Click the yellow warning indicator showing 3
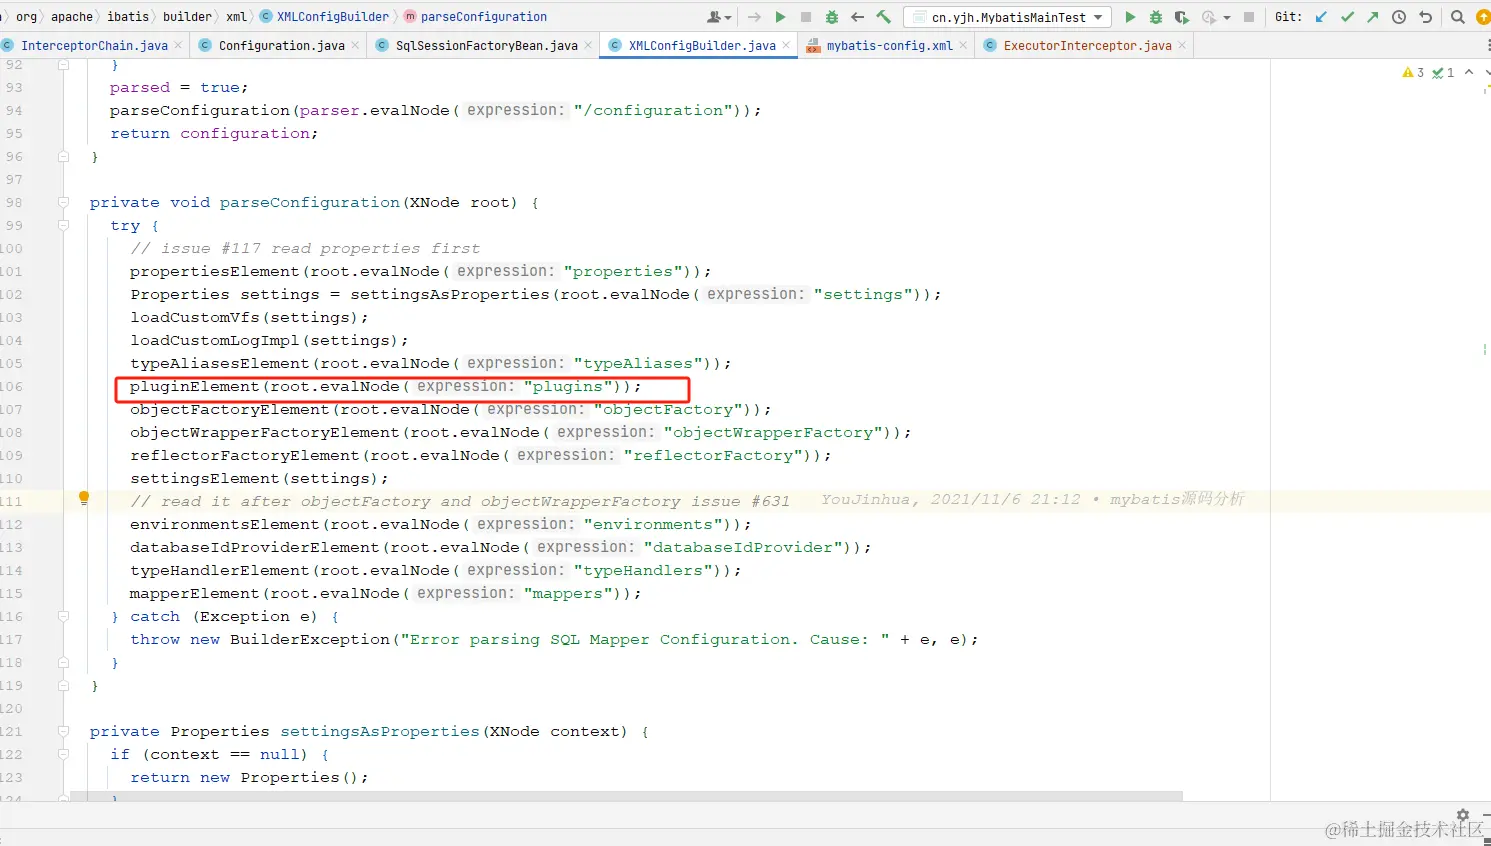The image size is (1491, 846). coord(1413,72)
